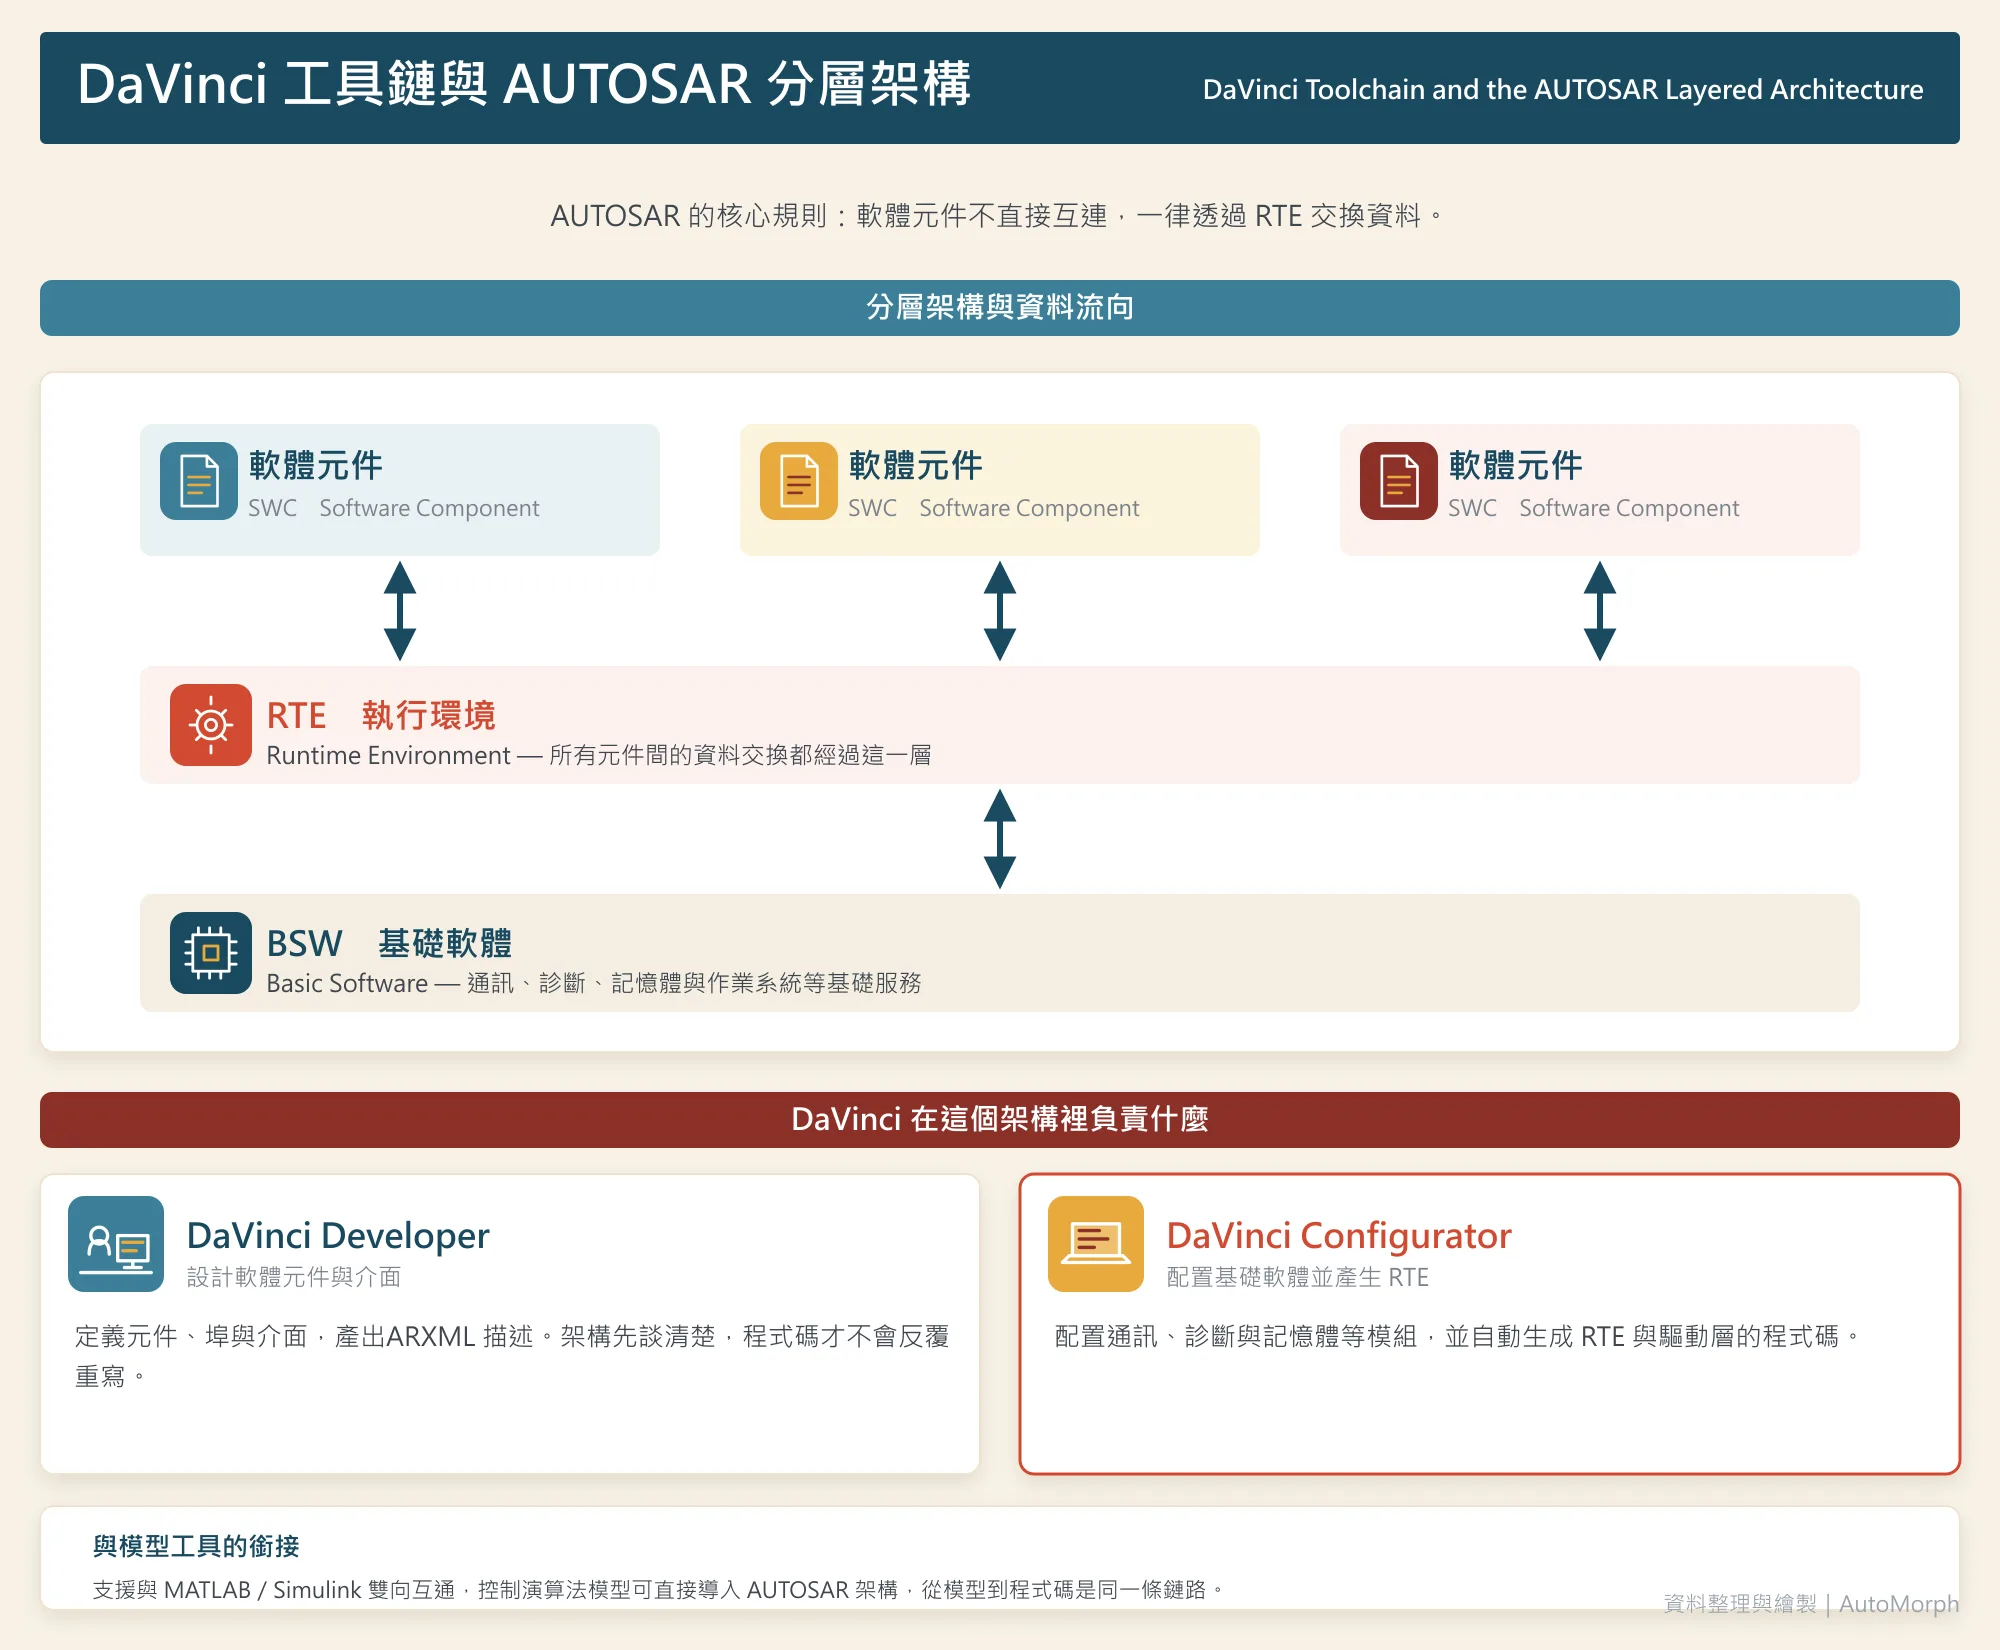Click the main title DaVinci 工具鏈與 AUTOSAR 分層架構

click(x=524, y=84)
